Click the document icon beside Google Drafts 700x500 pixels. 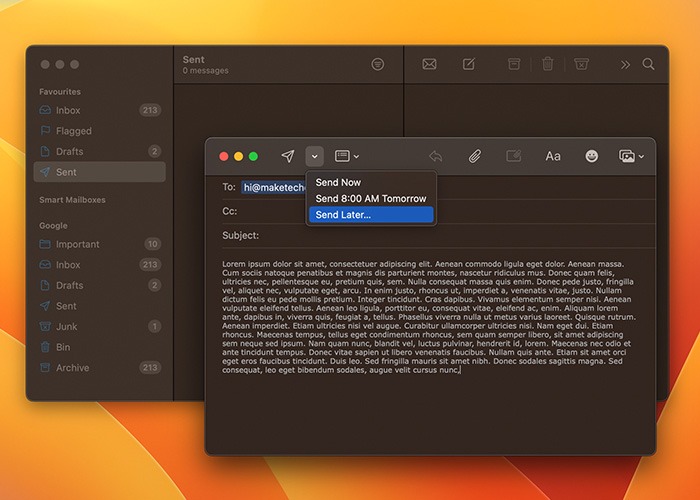pyautogui.click(x=45, y=285)
